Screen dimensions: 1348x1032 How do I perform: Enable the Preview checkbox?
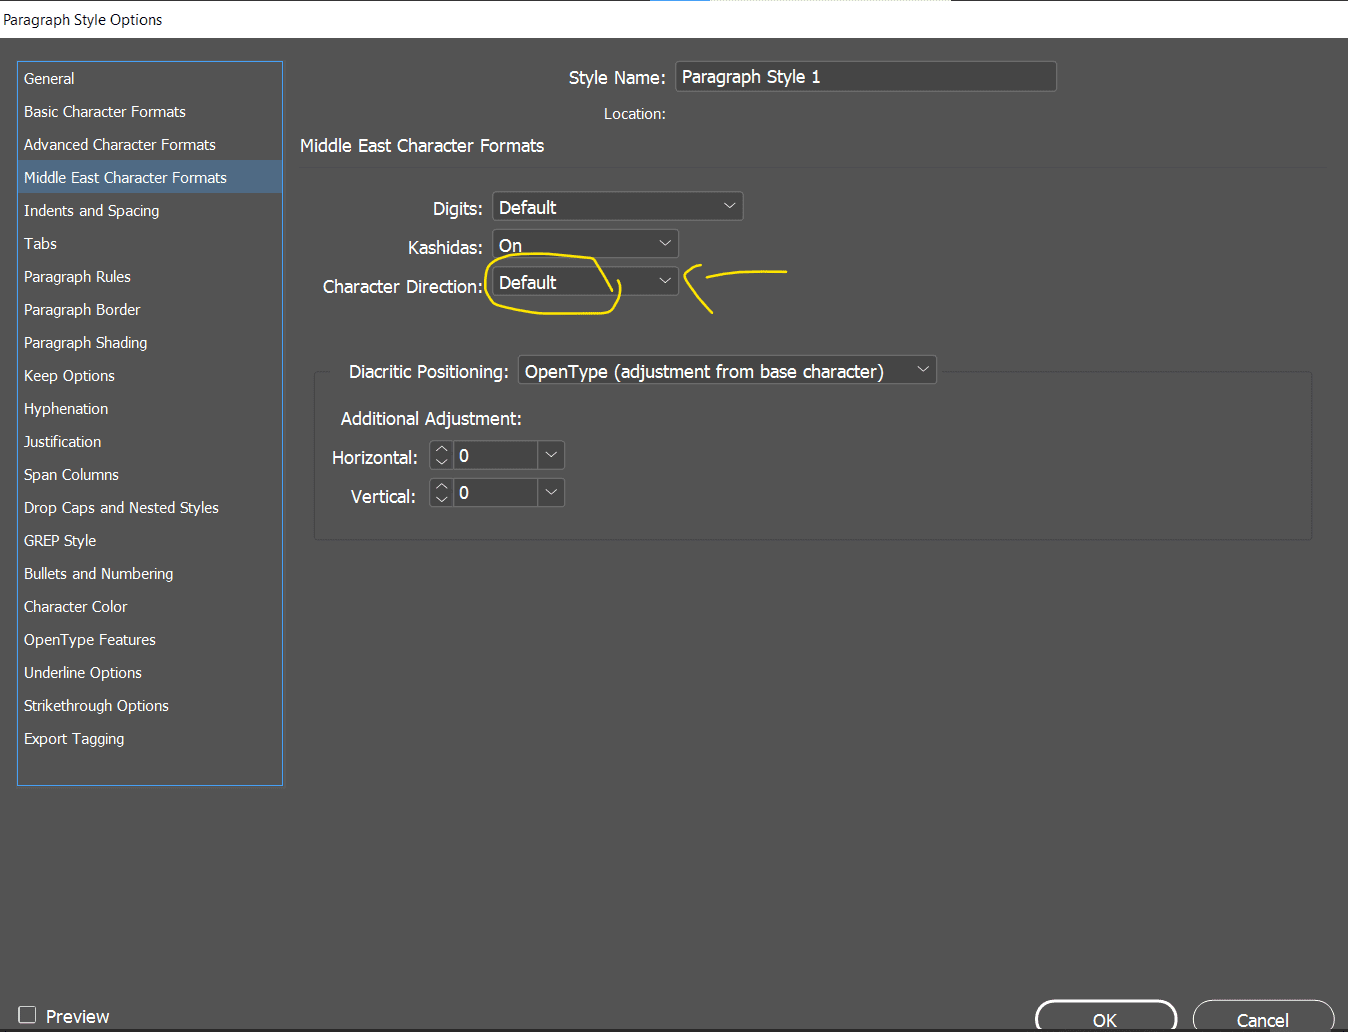tap(28, 1015)
